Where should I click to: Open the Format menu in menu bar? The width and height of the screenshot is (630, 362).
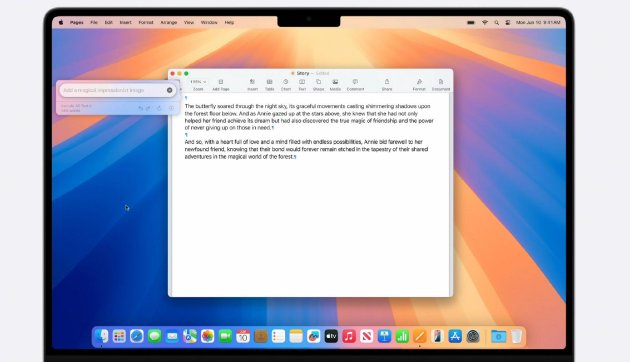coord(146,22)
